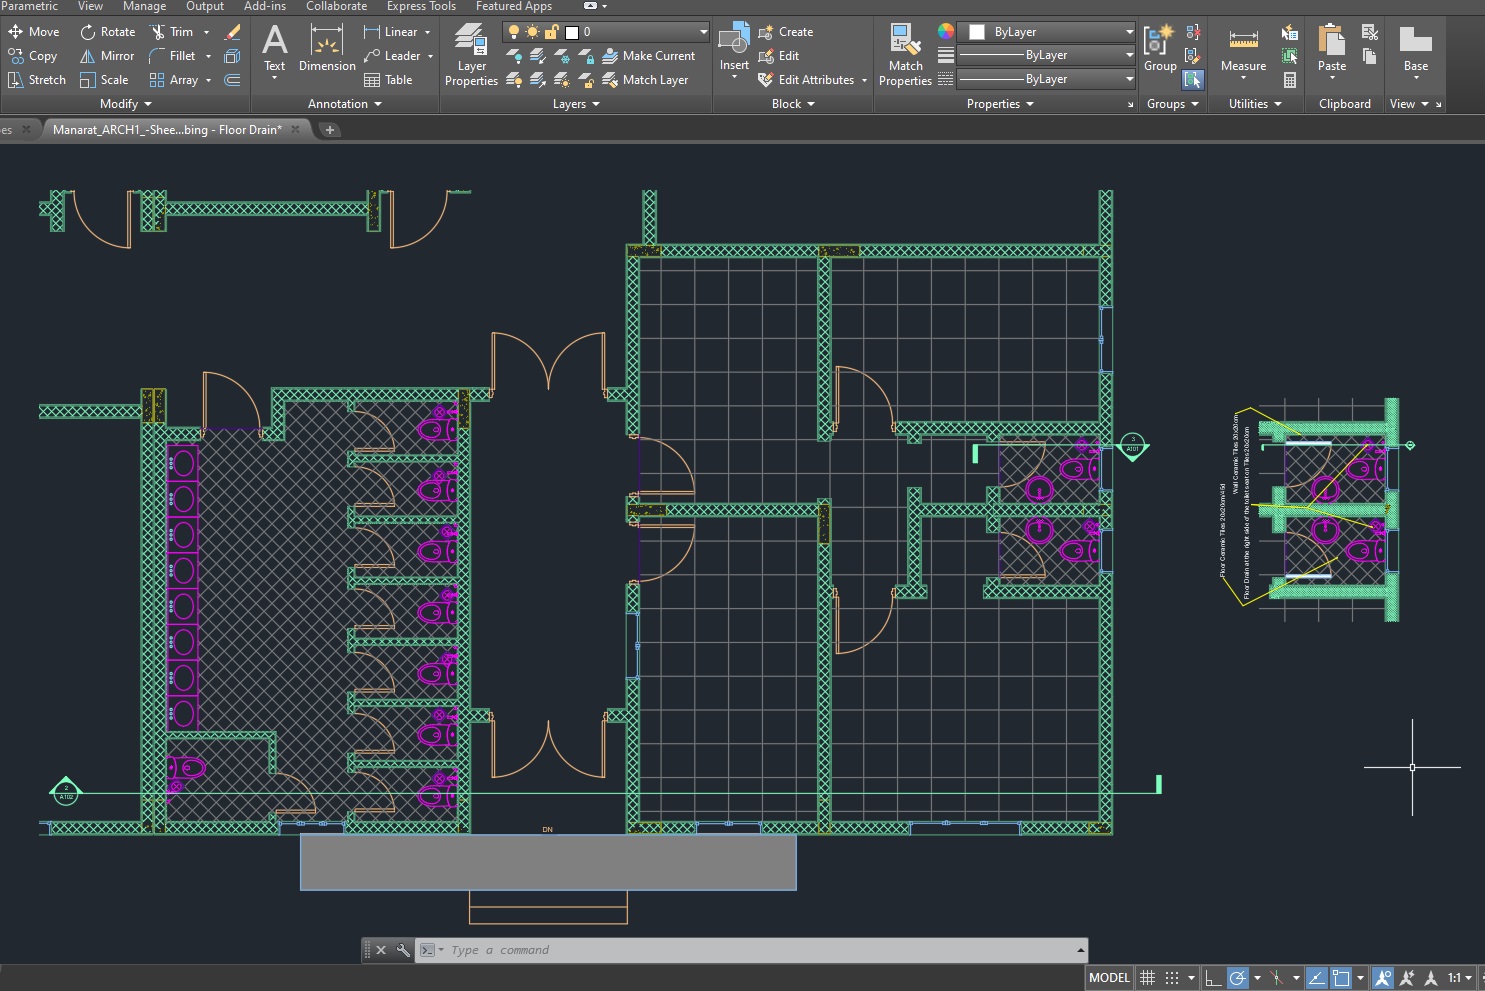
Task: Expand the Utilities panel
Action: [1255, 104]
